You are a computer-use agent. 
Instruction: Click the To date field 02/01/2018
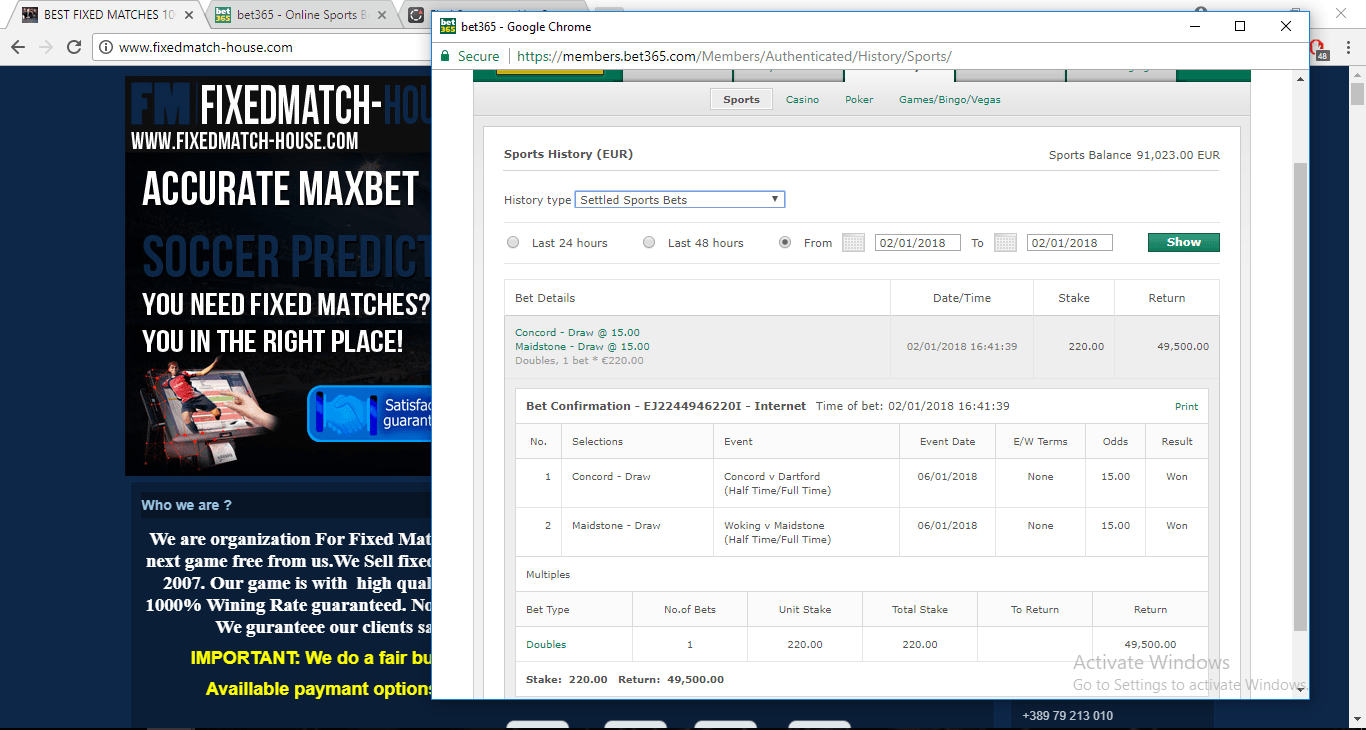pos(1069,242)
